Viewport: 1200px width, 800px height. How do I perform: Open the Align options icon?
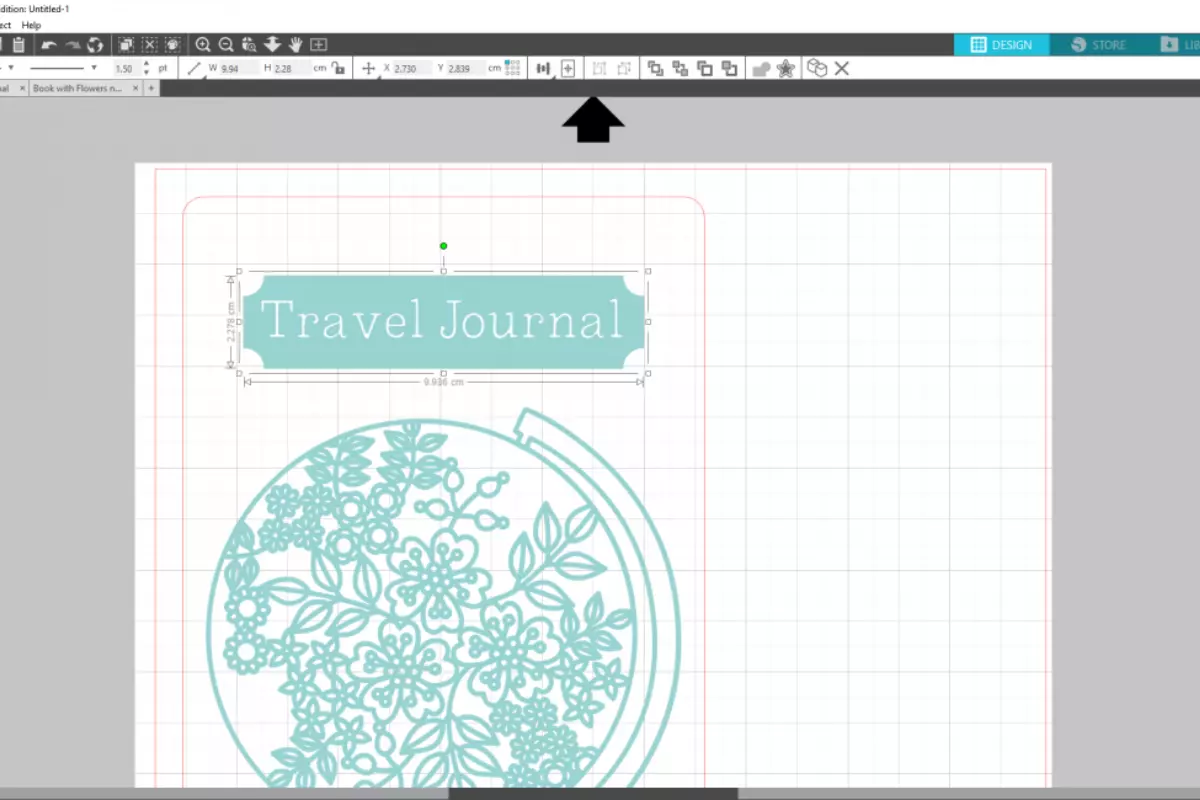(544, 68)
